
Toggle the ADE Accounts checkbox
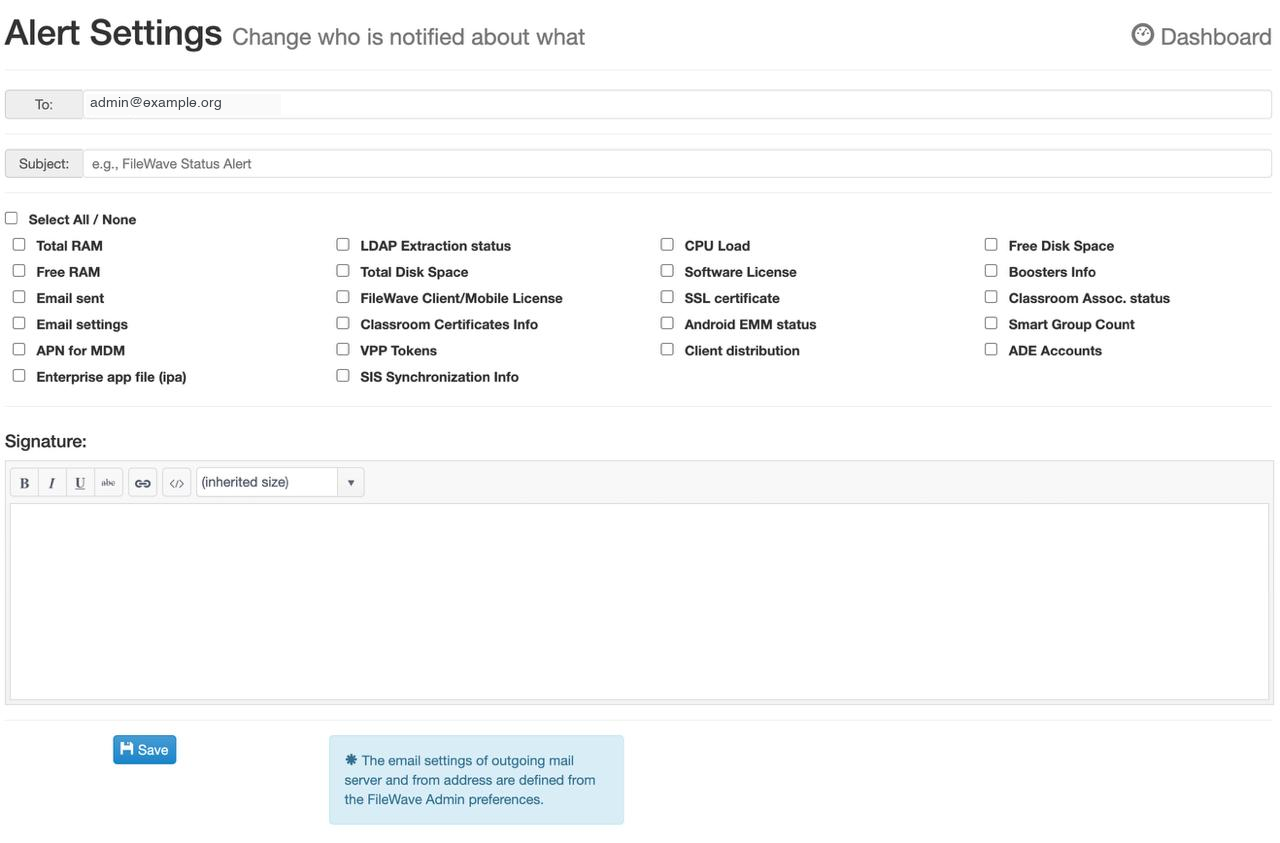point(991,349)
